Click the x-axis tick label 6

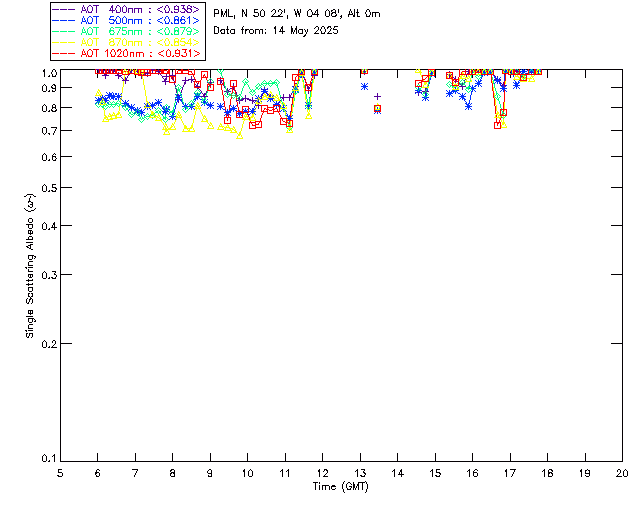pos(98,473)
